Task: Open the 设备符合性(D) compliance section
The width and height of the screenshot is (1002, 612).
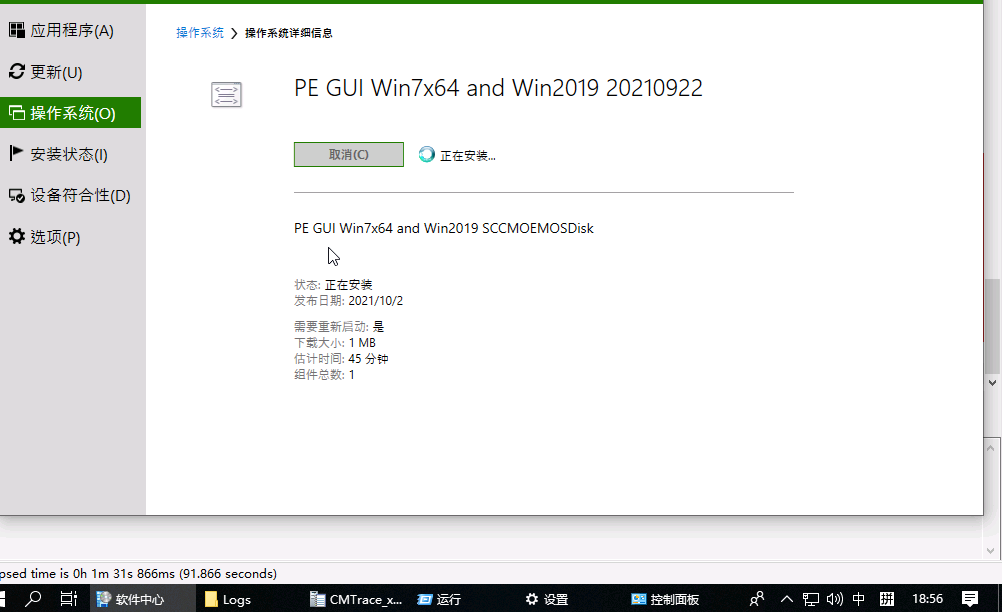Action: (70, 195)
